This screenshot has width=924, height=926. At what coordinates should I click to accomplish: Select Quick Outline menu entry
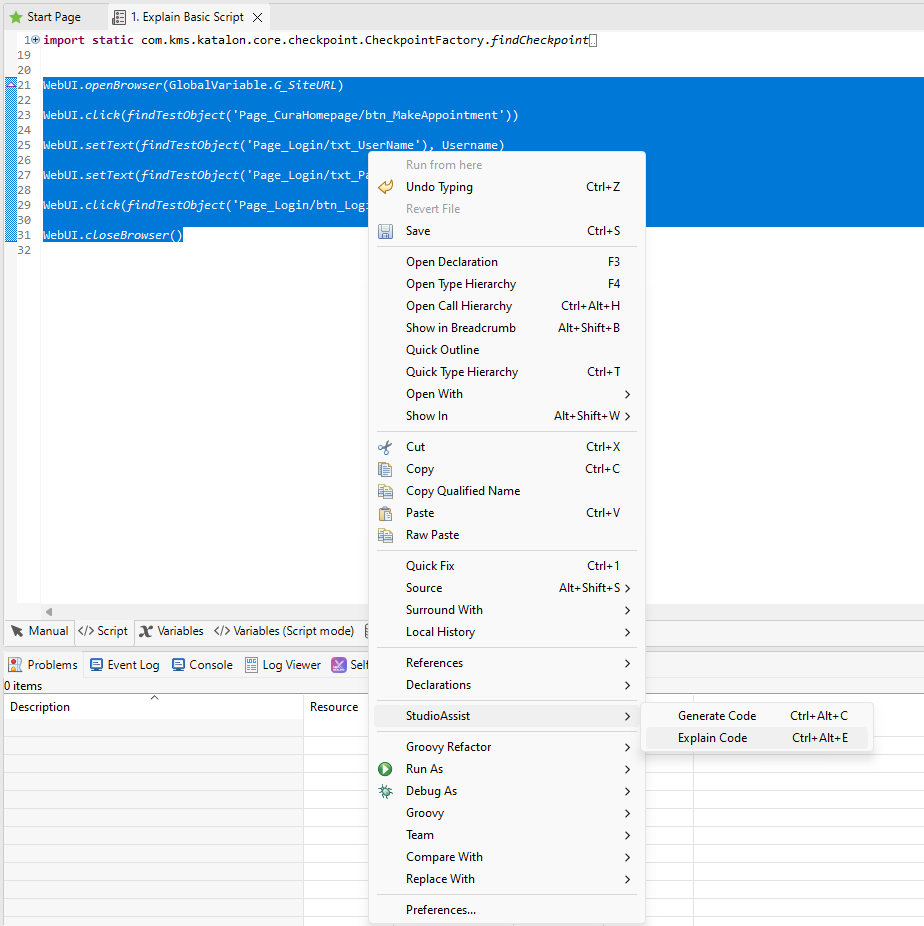[x=506, y=350]
